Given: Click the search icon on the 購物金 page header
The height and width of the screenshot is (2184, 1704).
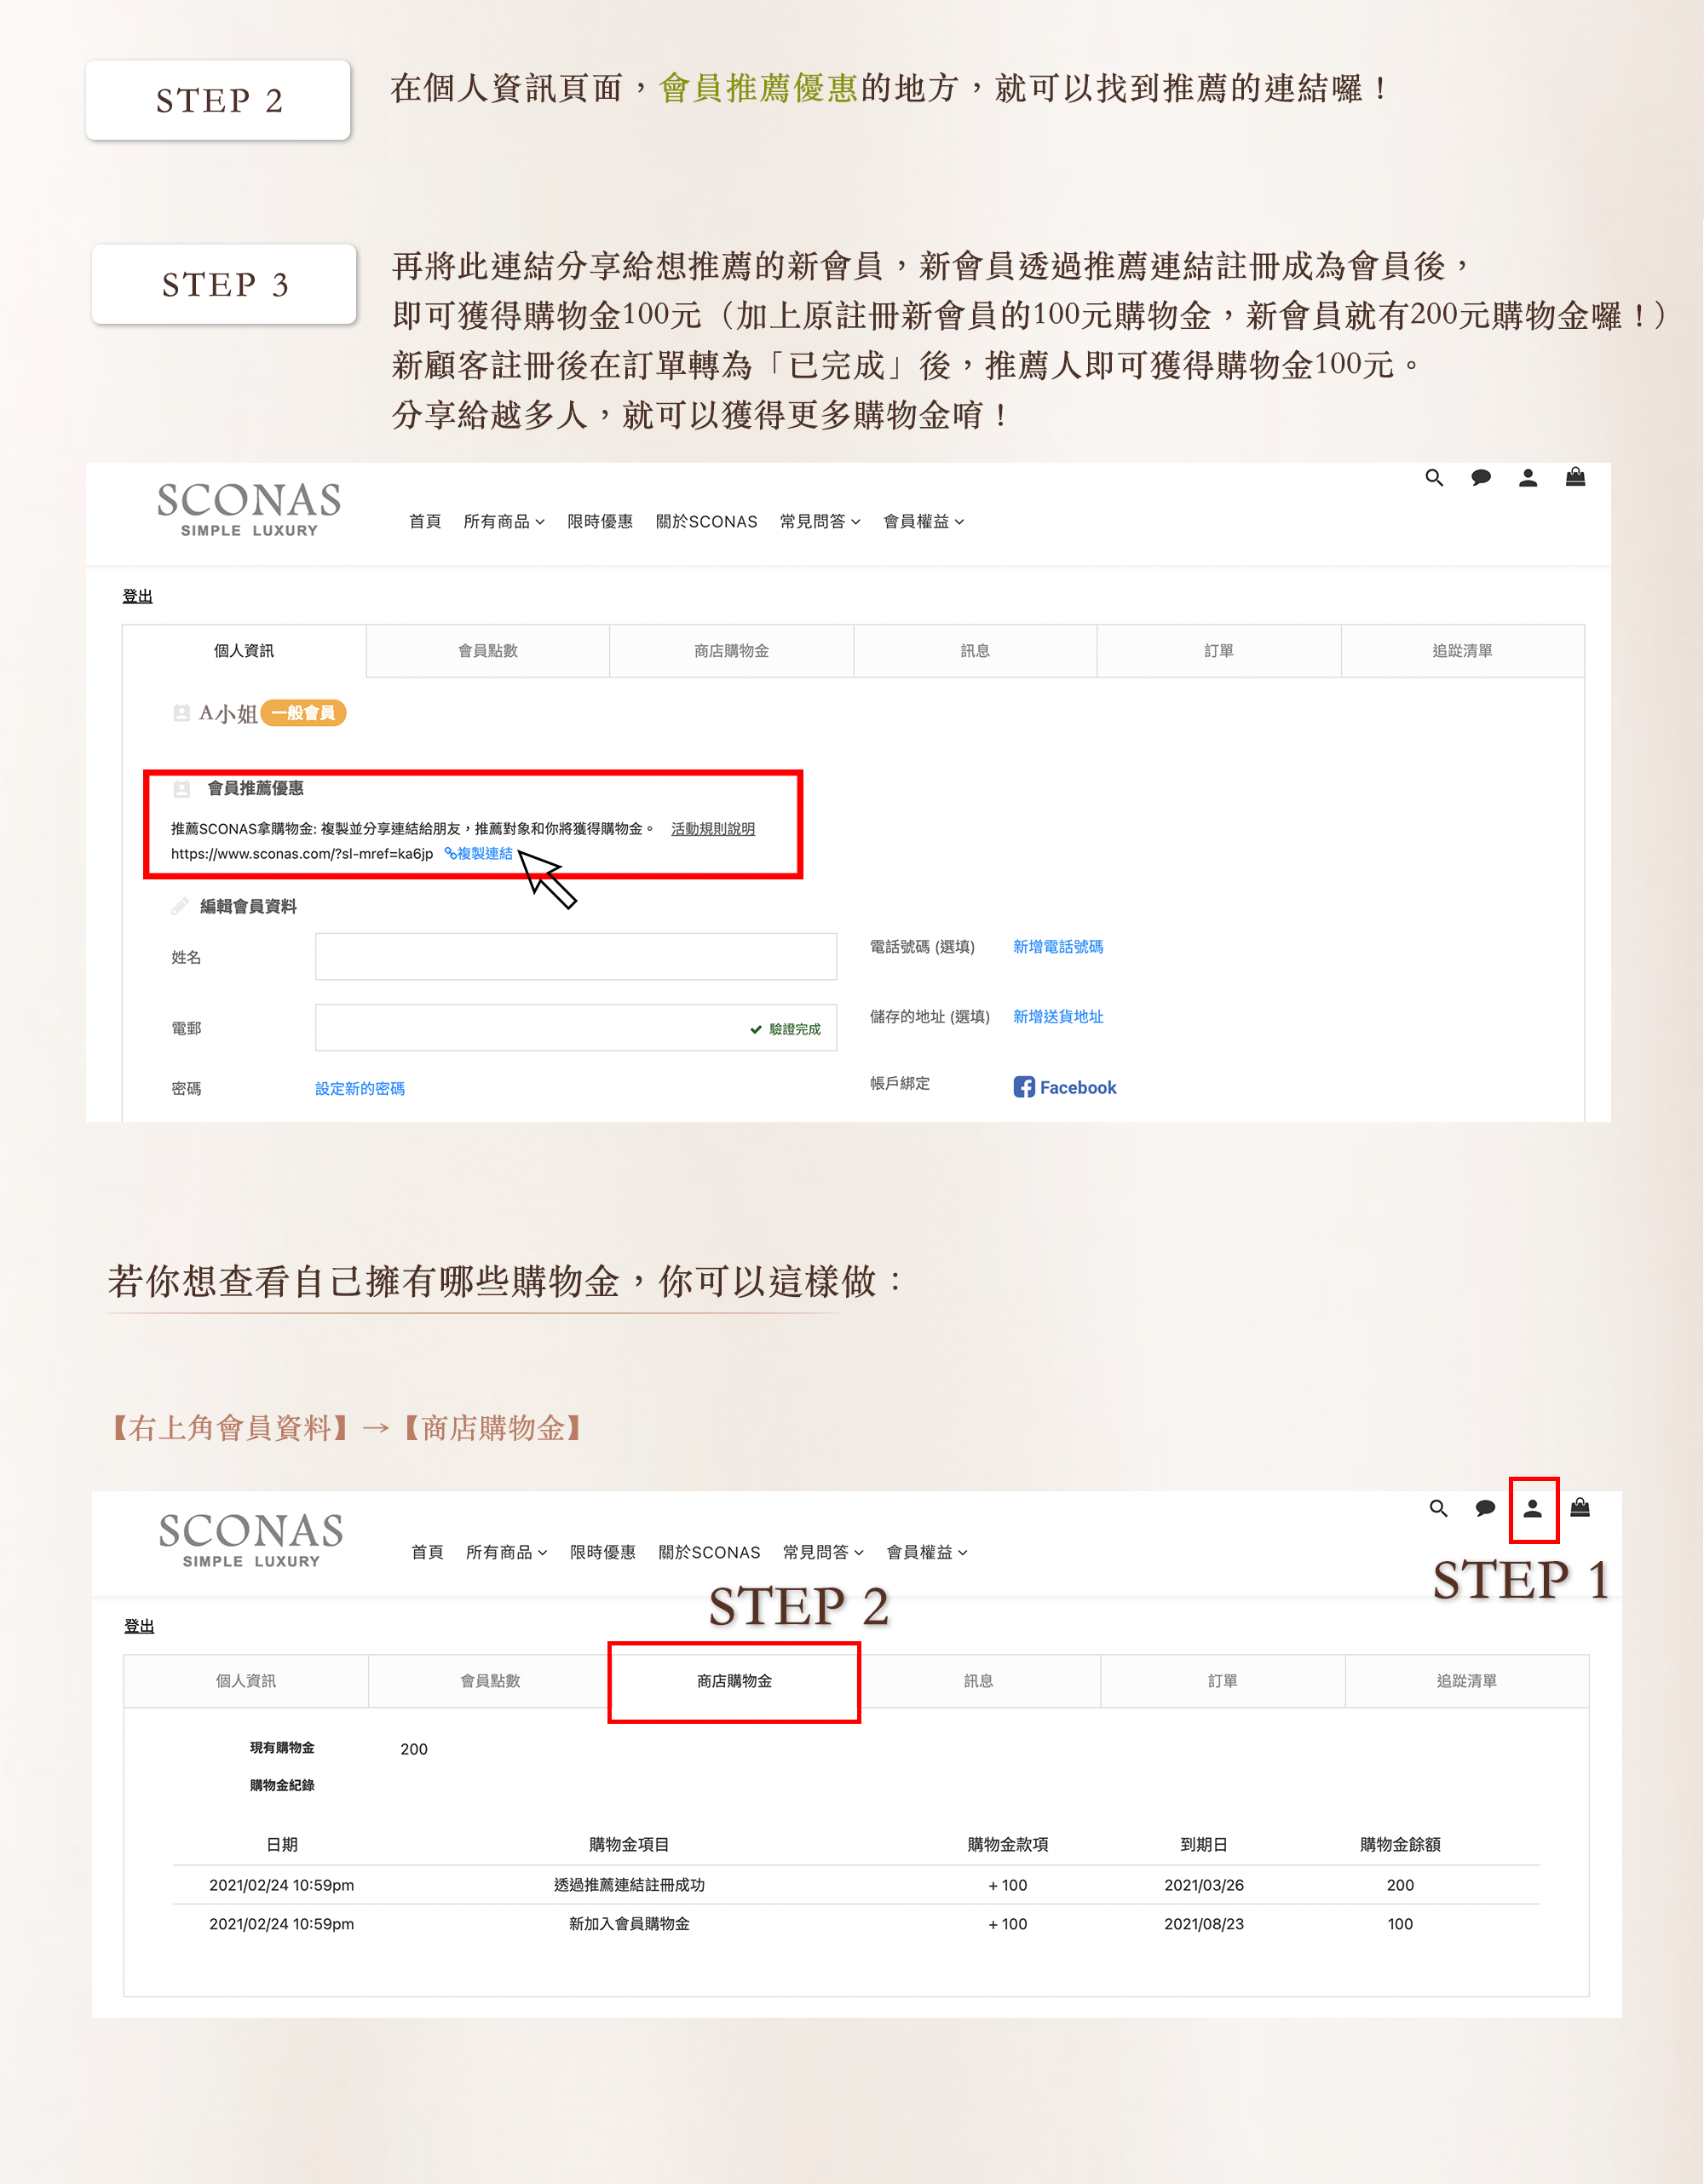Looking at the screenshot, I should (1438, 1508).
